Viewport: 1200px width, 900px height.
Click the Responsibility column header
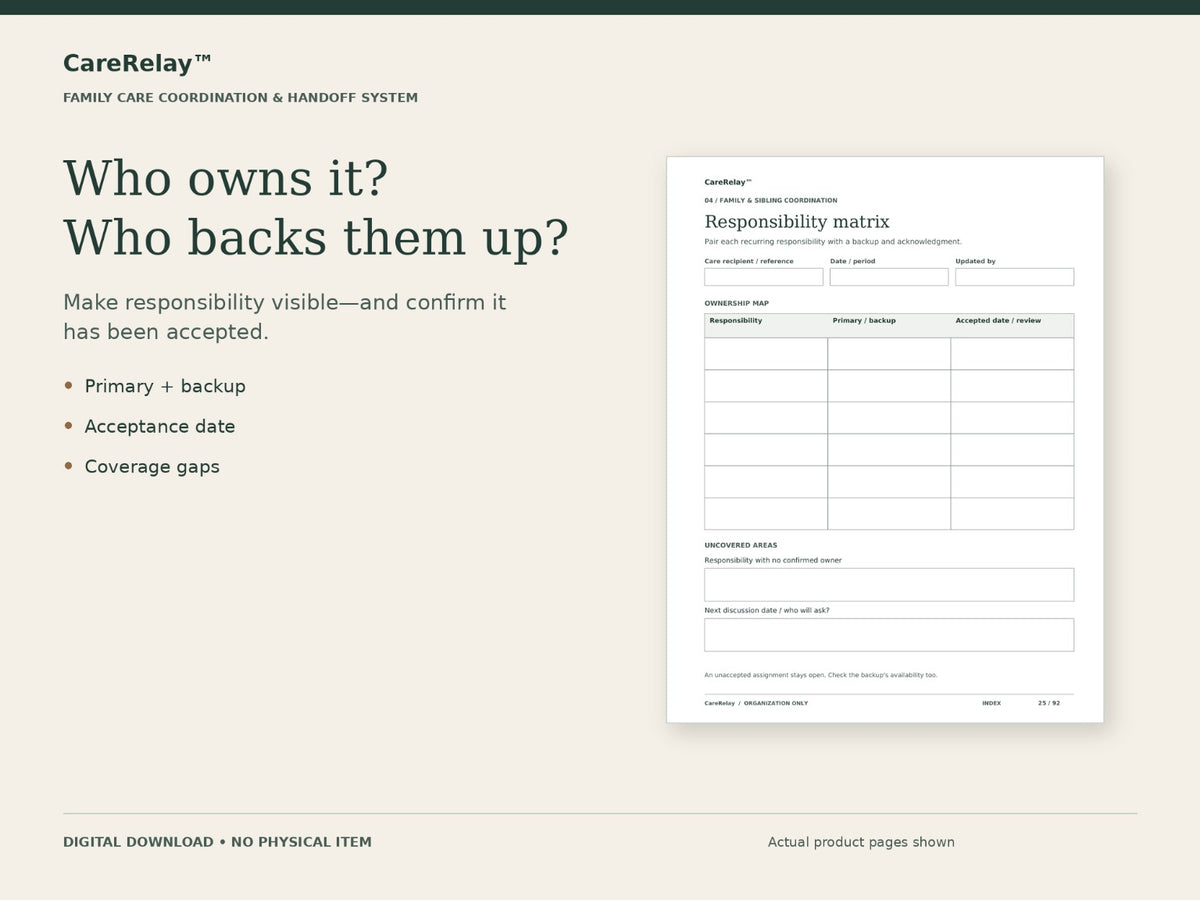[736, 321]
